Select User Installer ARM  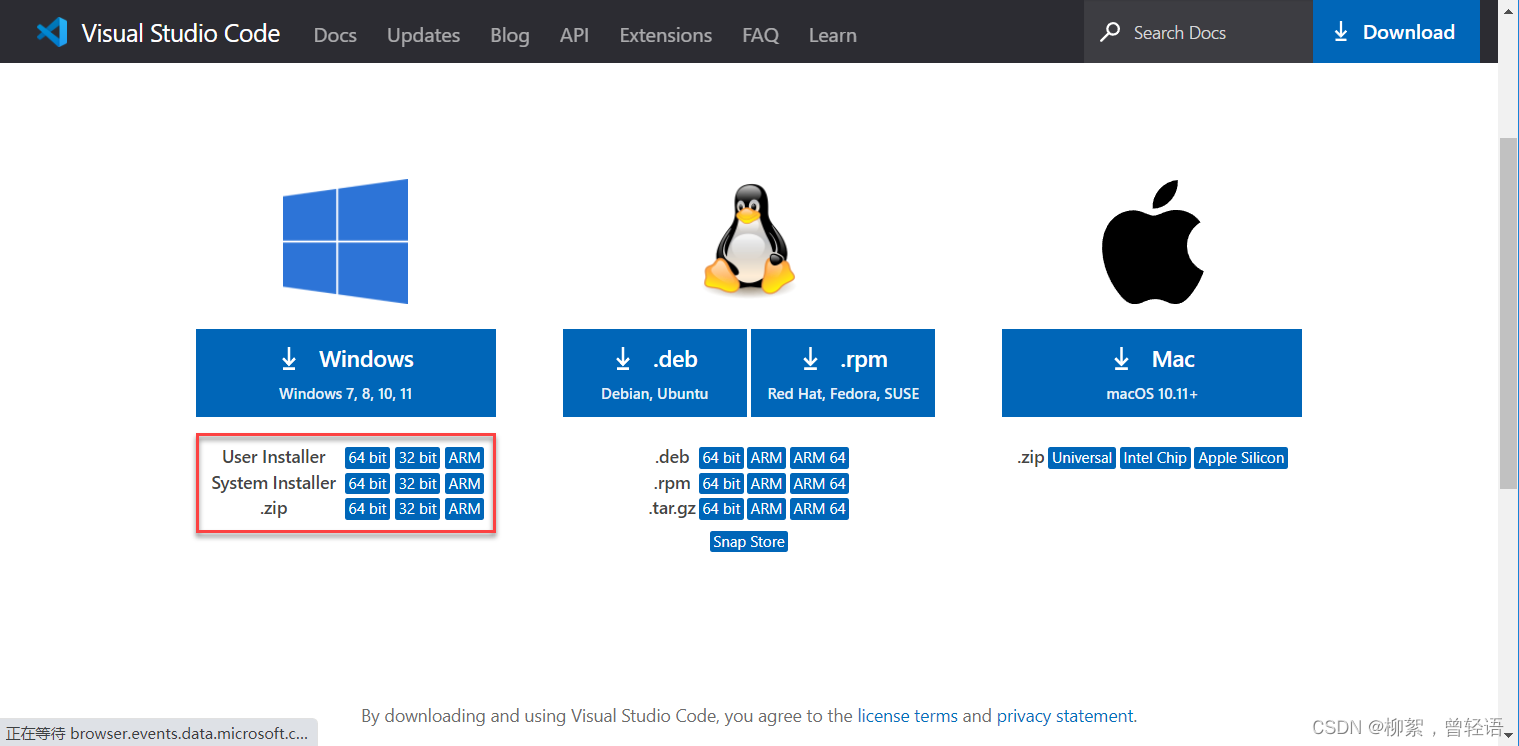pos(465,458)
